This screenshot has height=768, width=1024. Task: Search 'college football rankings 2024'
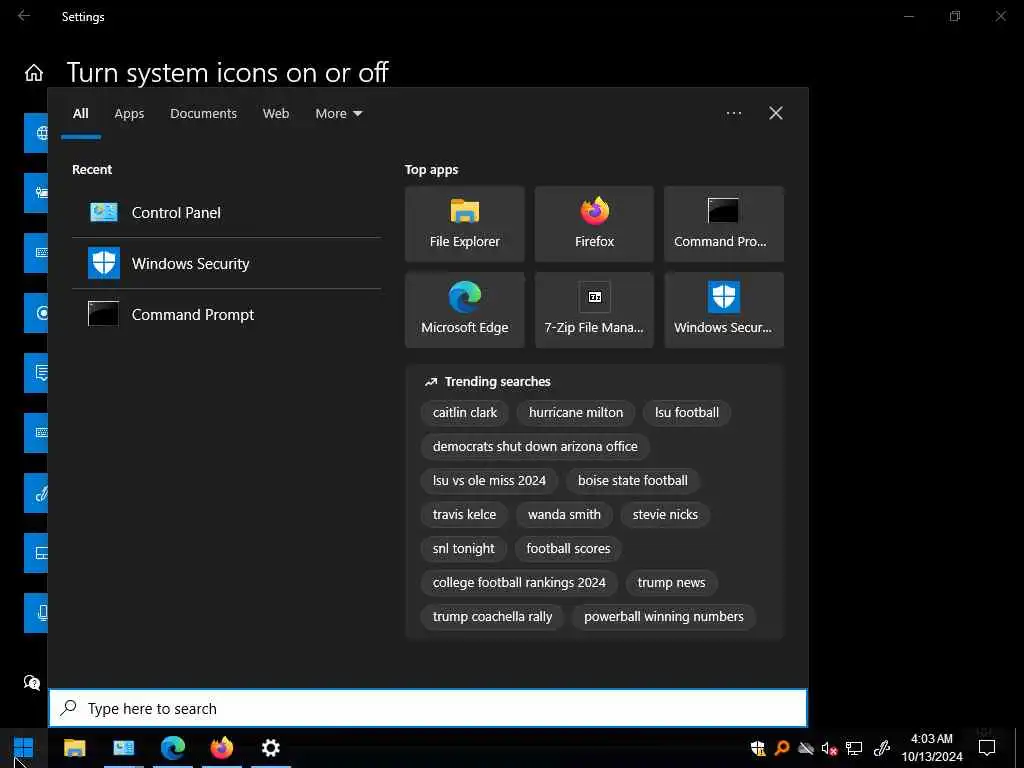[x=519, y=583]
